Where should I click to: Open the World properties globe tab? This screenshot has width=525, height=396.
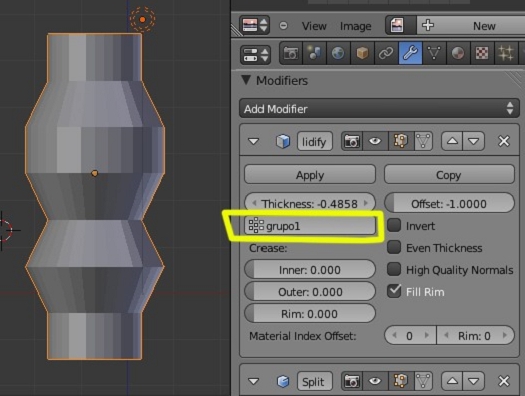click(x=338, y=53)
